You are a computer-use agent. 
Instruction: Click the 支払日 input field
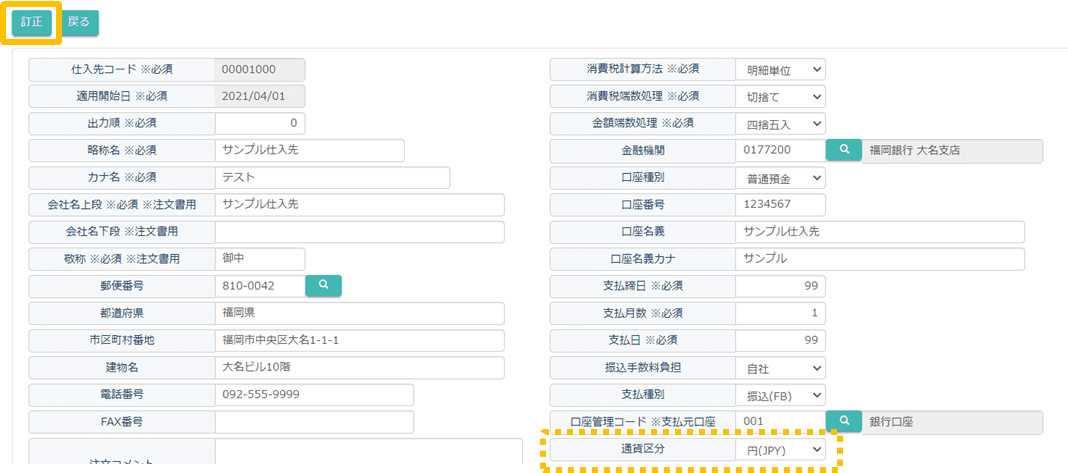pyautogui.click(x=781, y=341)
